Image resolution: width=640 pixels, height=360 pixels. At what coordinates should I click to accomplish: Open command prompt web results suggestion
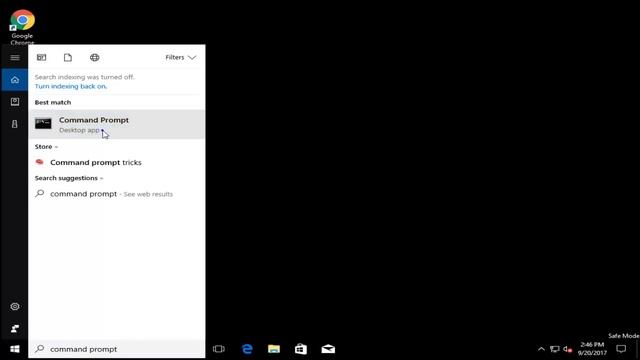[117, 194]
